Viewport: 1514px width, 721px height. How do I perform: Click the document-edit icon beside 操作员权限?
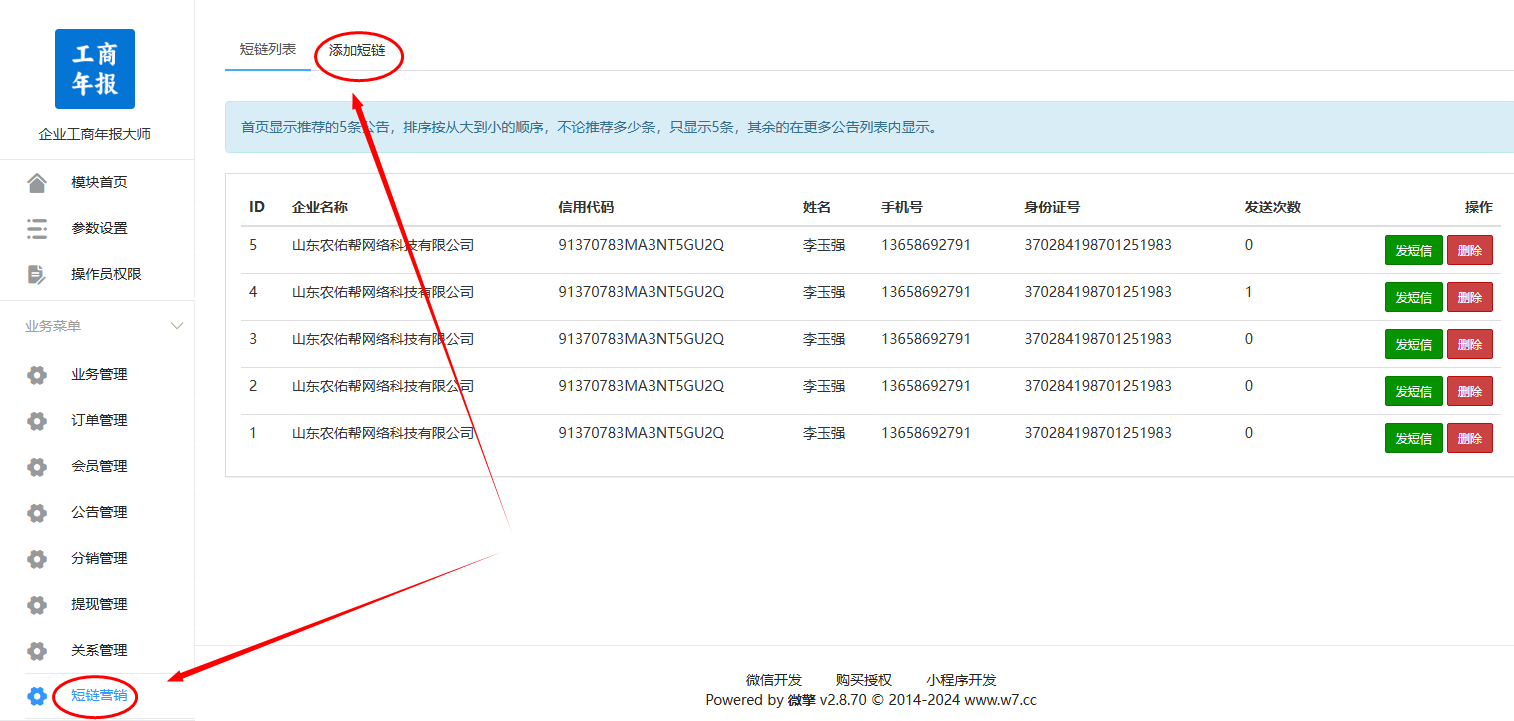click(x=37, y=275)
